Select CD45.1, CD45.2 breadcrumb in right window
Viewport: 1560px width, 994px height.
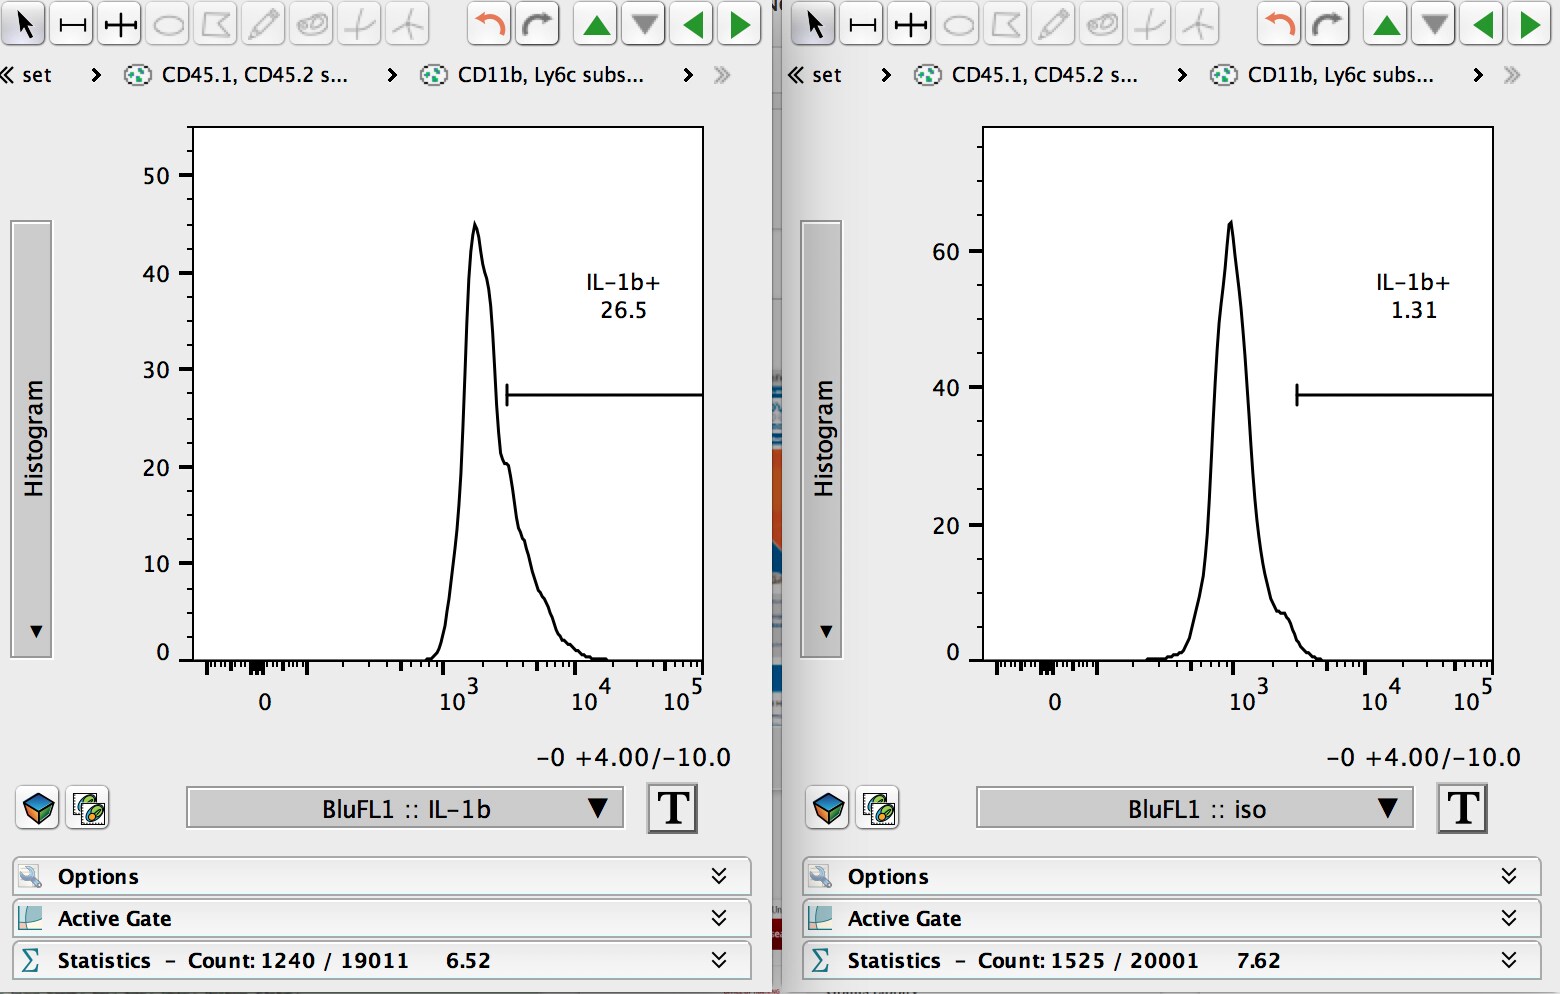pos(1027,75)
